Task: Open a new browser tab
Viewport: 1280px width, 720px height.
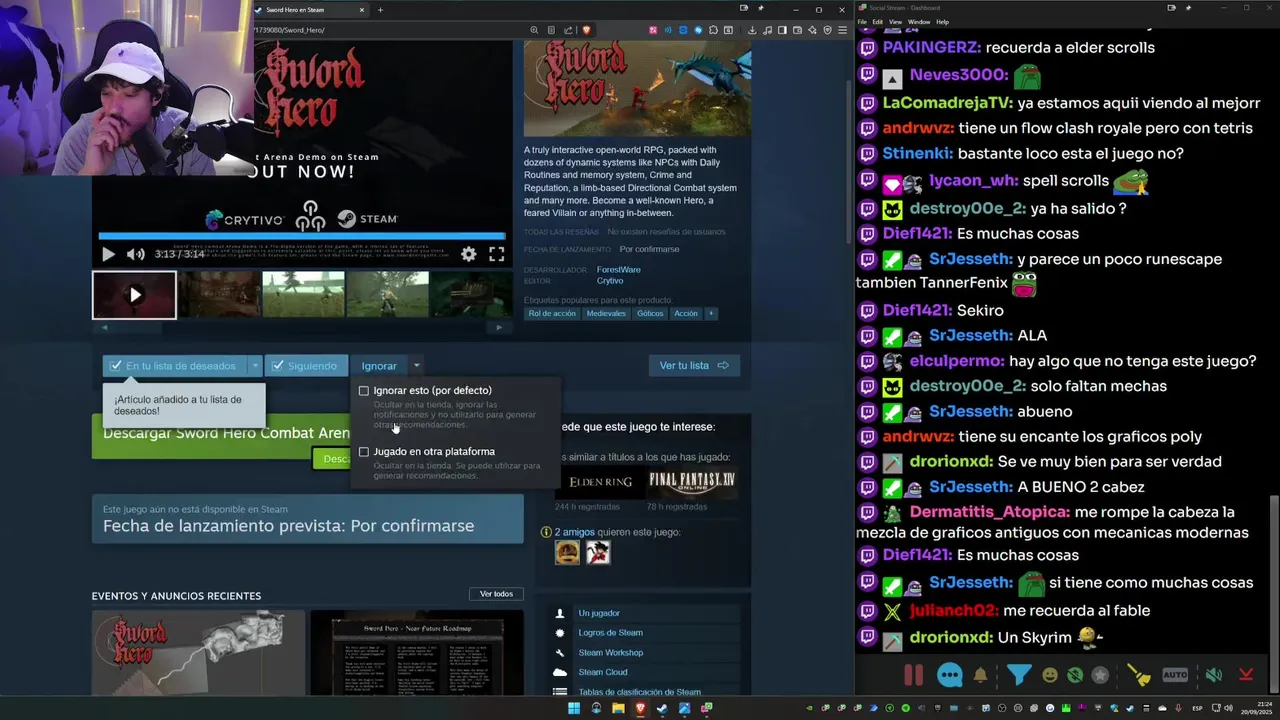Action: [380, 10]
